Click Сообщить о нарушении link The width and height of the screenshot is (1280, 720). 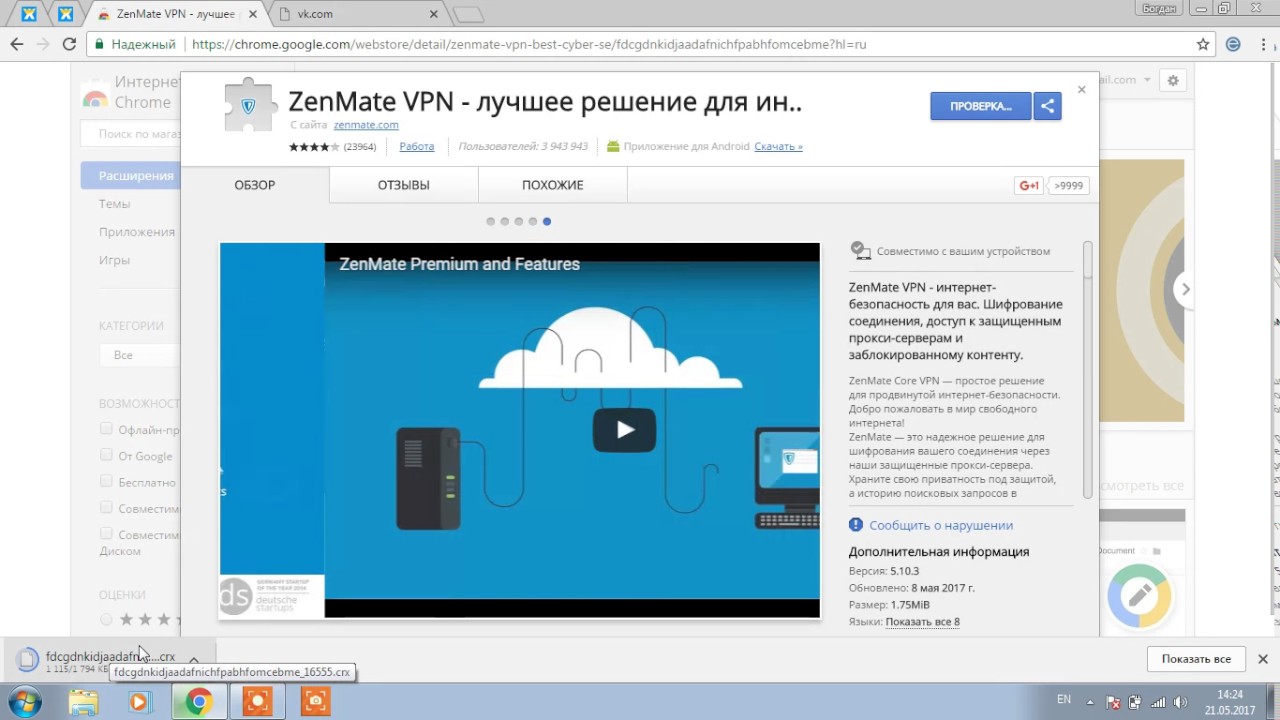pos(941,525)
